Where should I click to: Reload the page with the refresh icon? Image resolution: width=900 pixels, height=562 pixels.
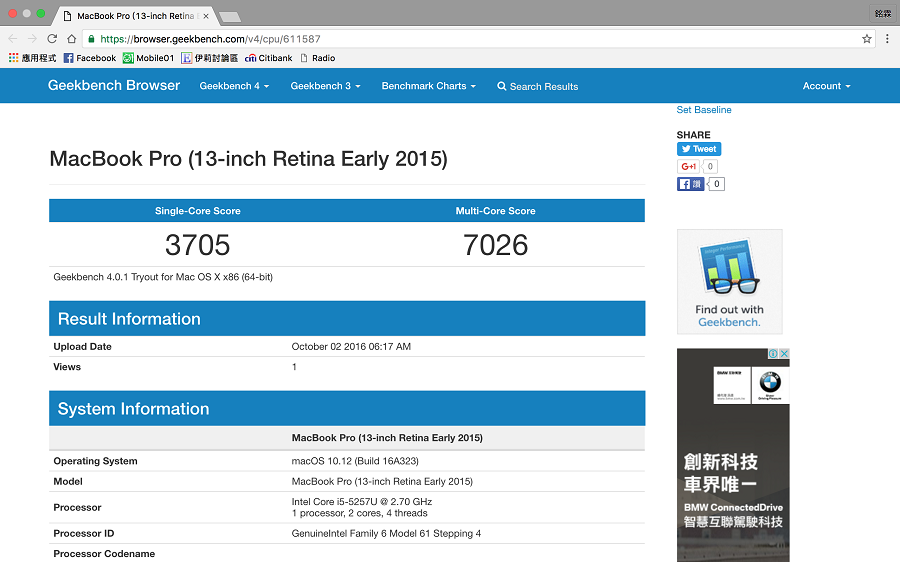tap(52, 38)
